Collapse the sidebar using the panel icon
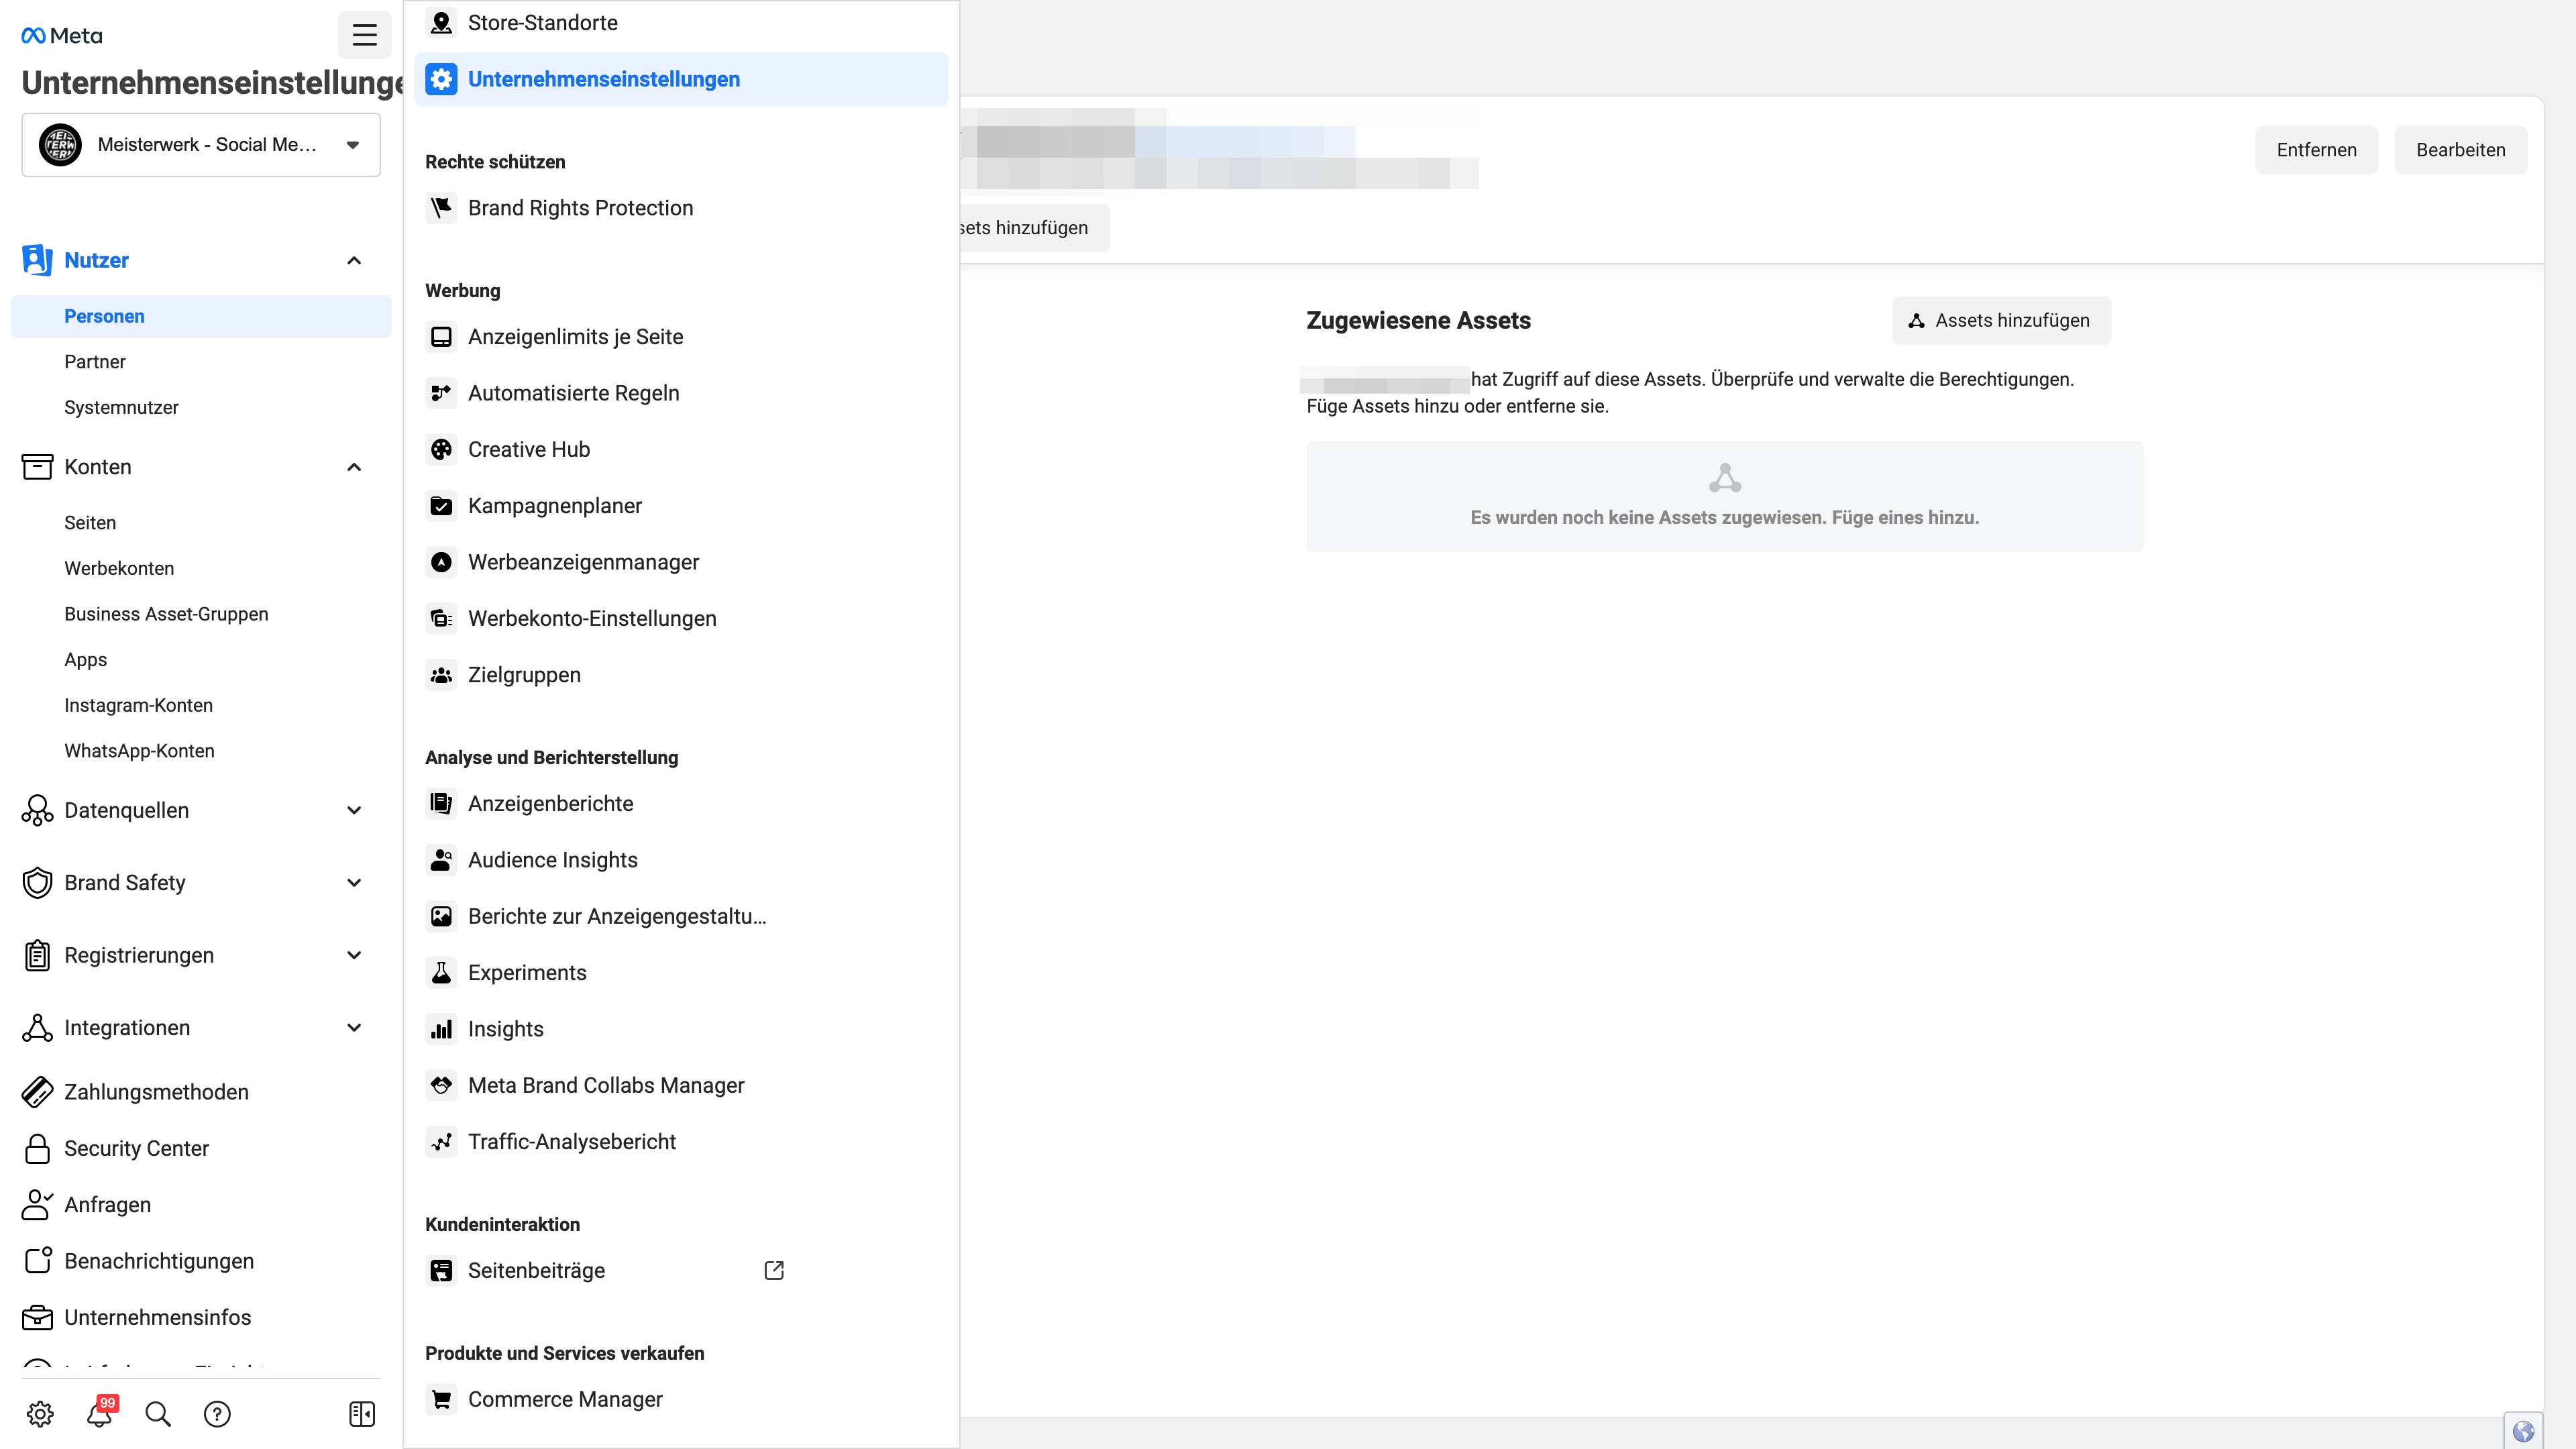The width and height of the screenshot is (2576, 1449). coord(361,1413)
